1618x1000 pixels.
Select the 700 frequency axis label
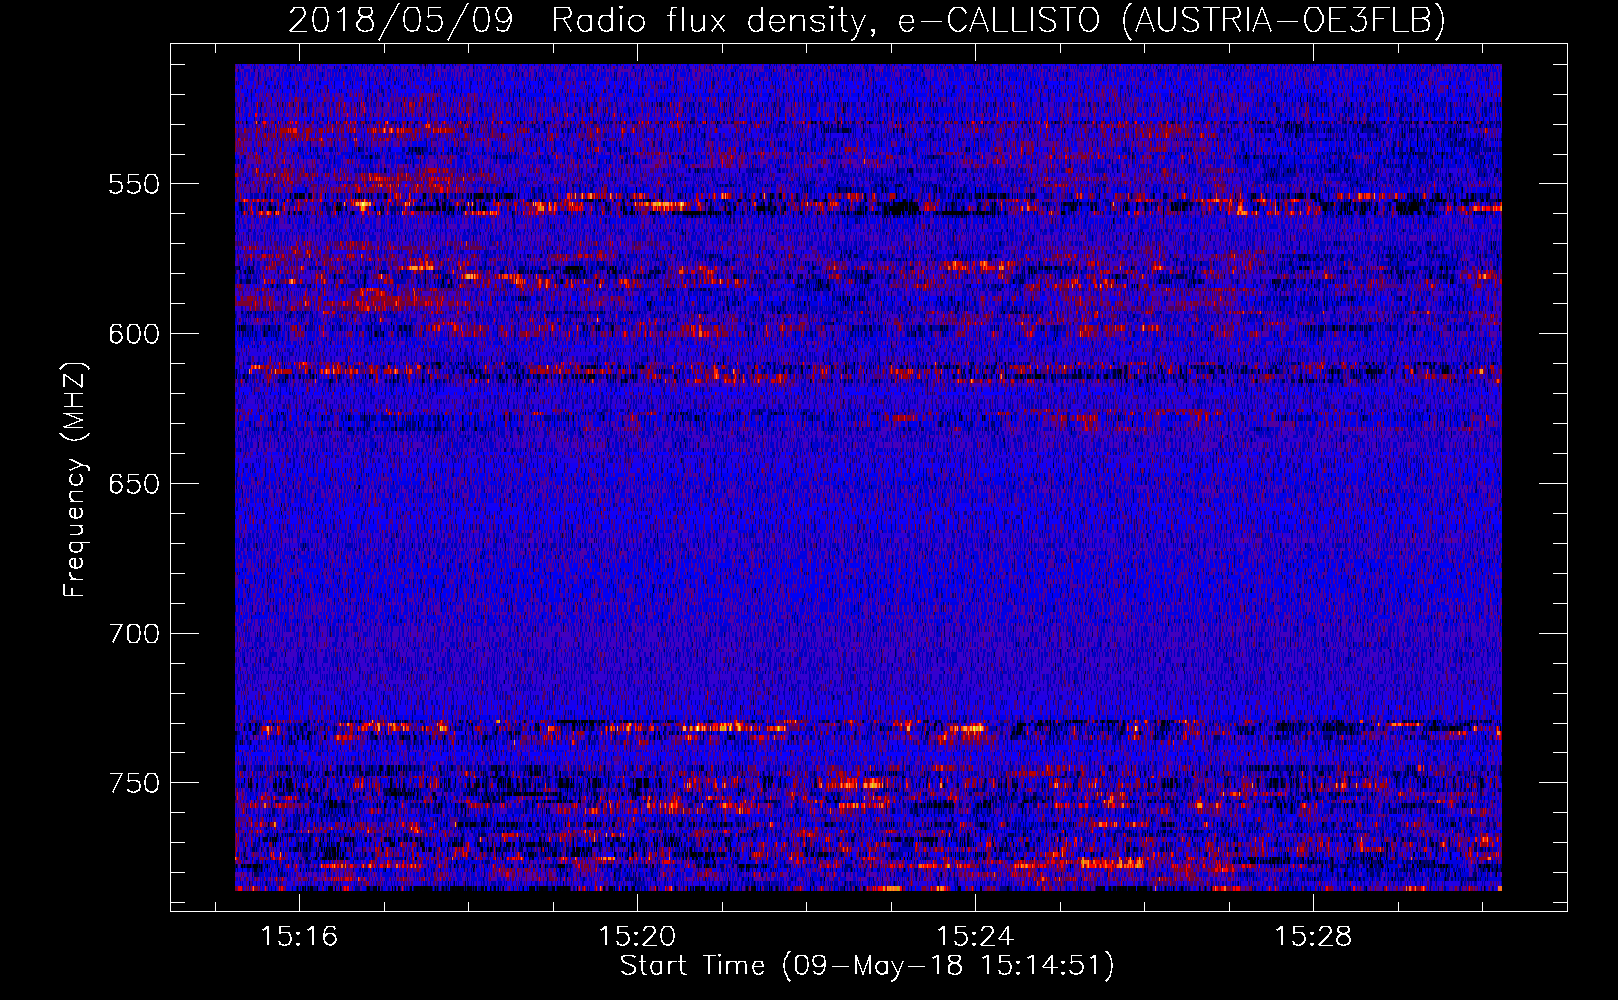[x=134, y=634]
